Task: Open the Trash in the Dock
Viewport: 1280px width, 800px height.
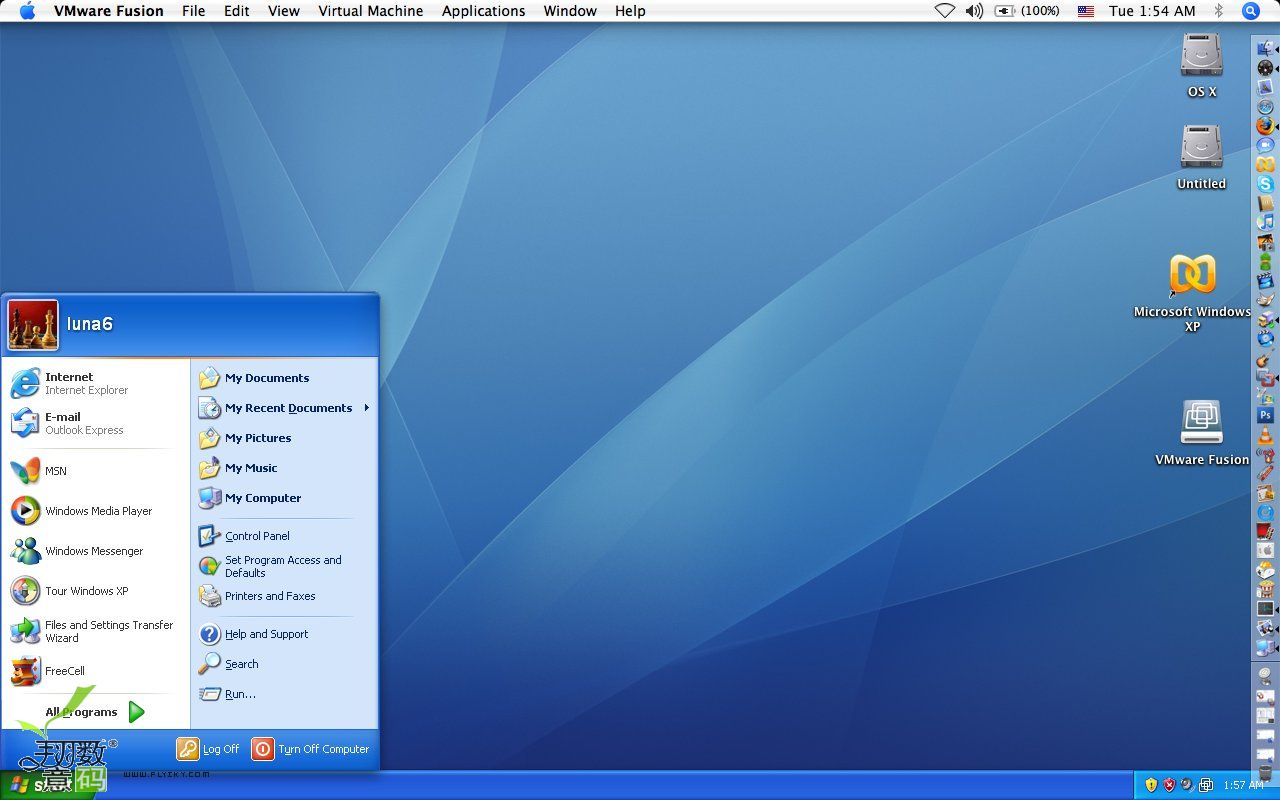Action: [1265, 772]
